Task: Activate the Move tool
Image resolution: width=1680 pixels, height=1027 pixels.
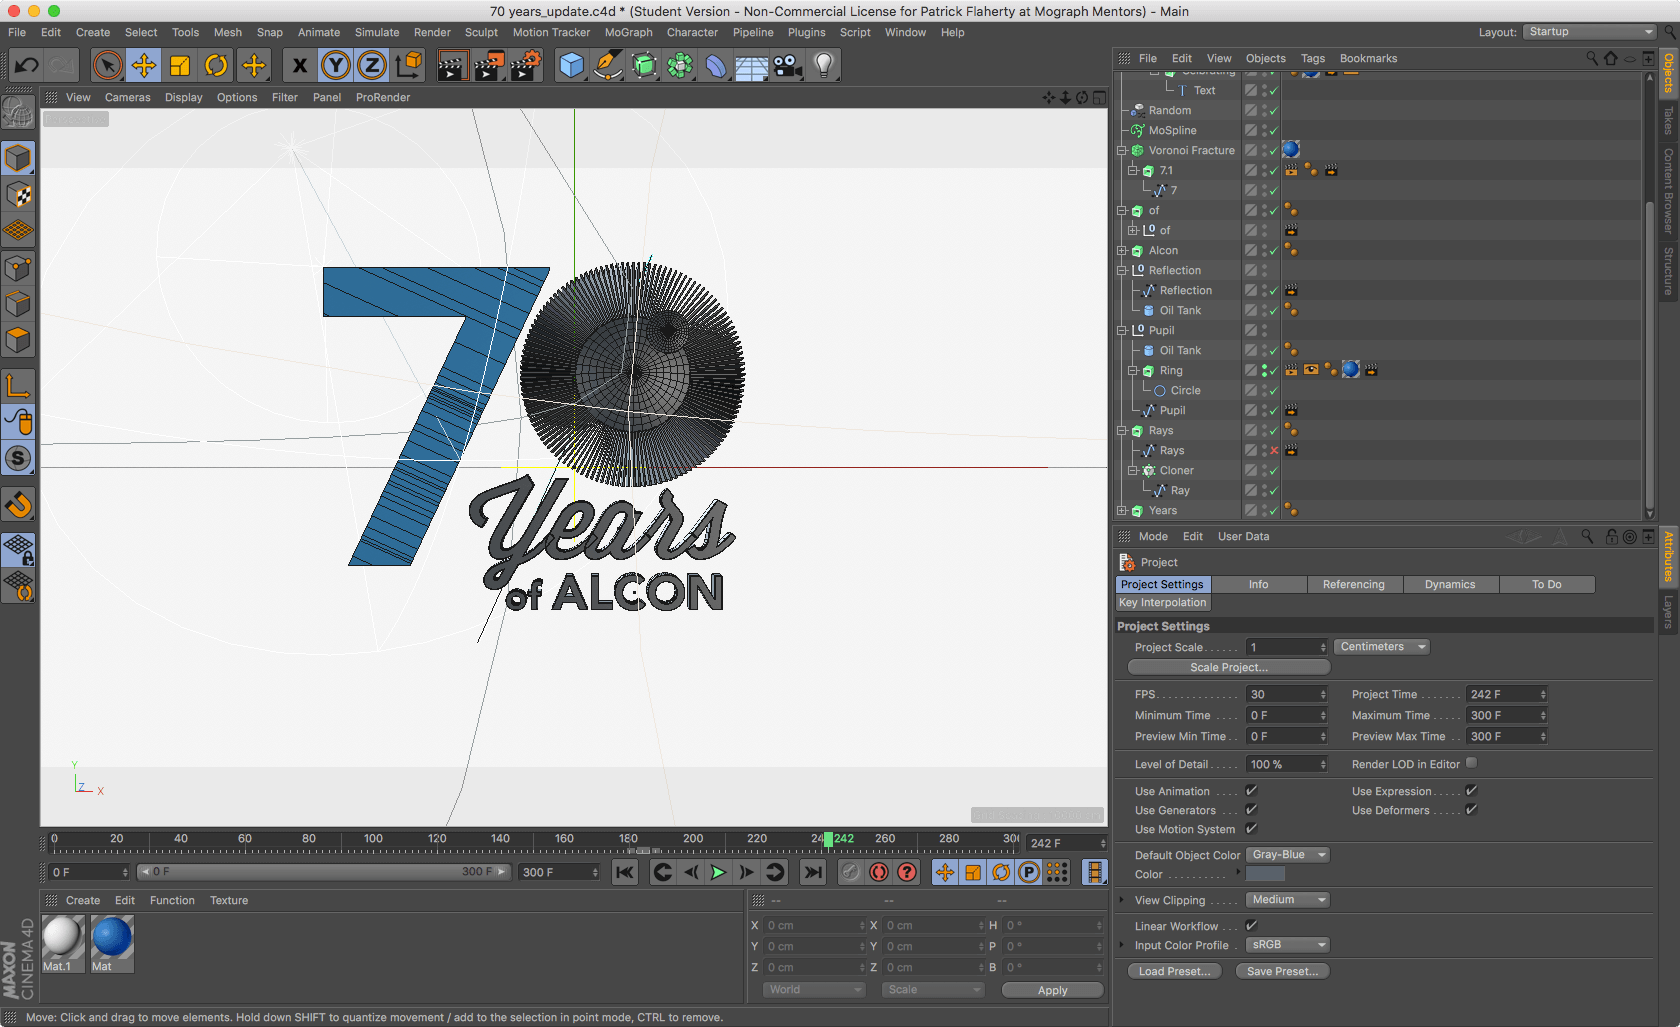Action: [143, 66]
